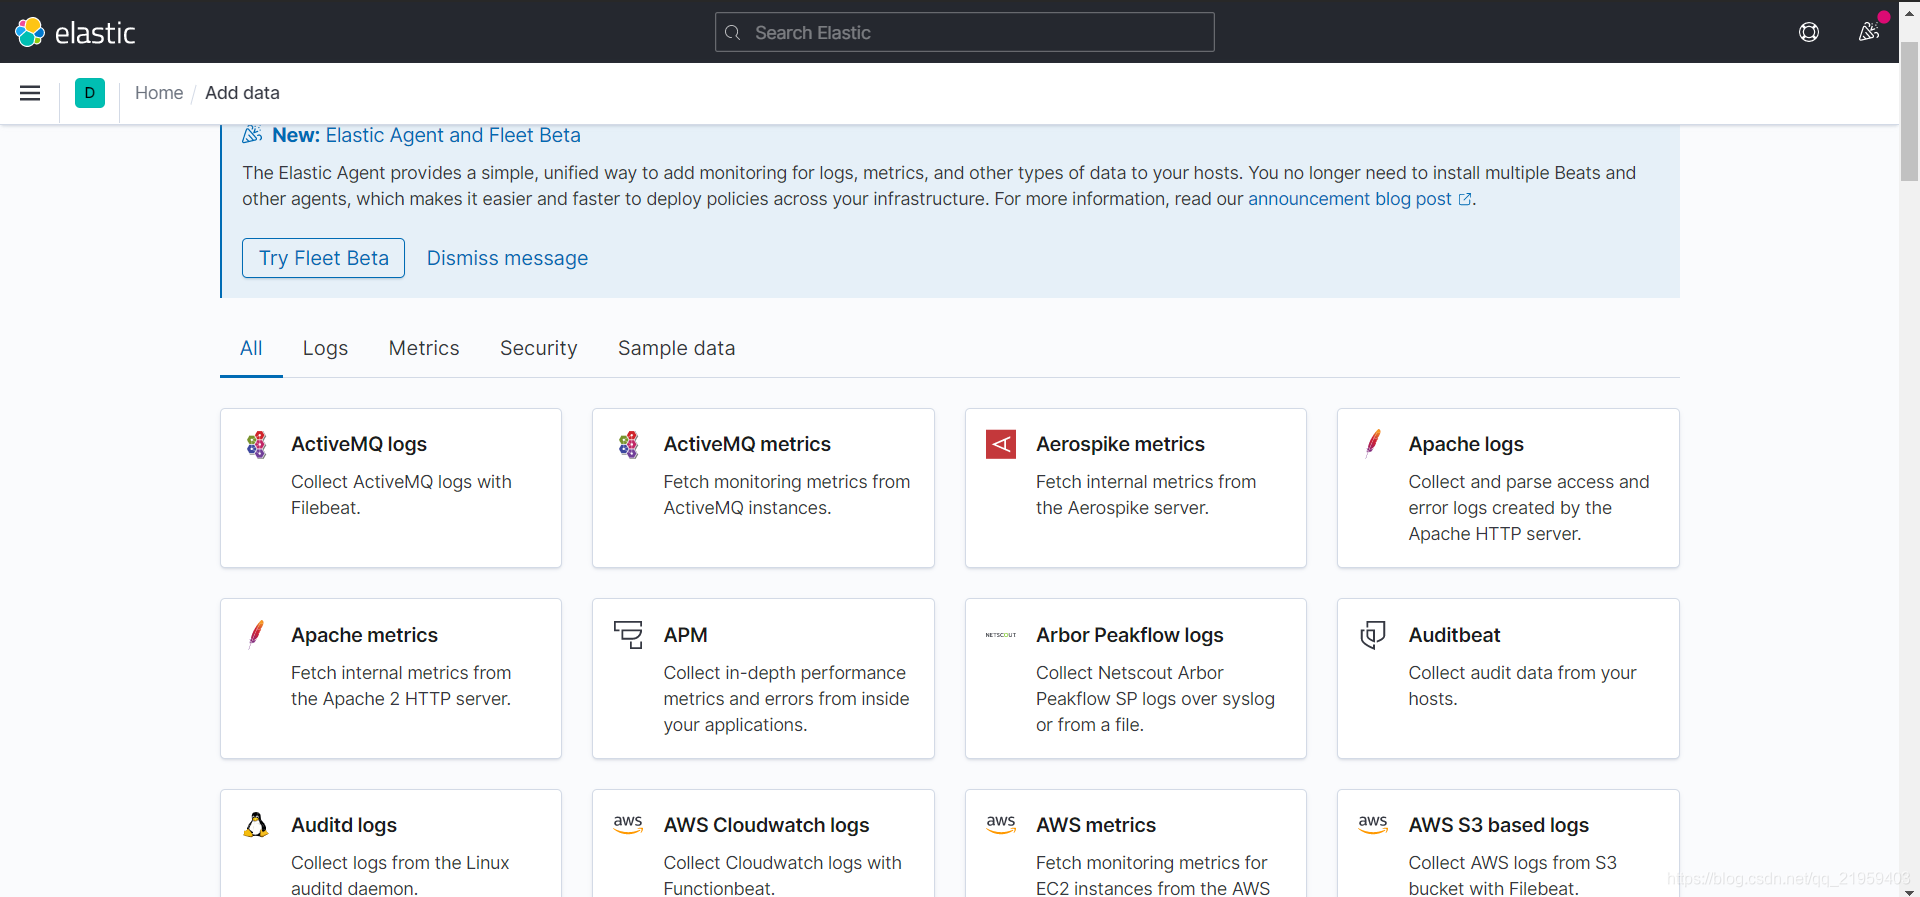Click the APM card icon
Screen dimensions: 1920x897
(628, 635)
